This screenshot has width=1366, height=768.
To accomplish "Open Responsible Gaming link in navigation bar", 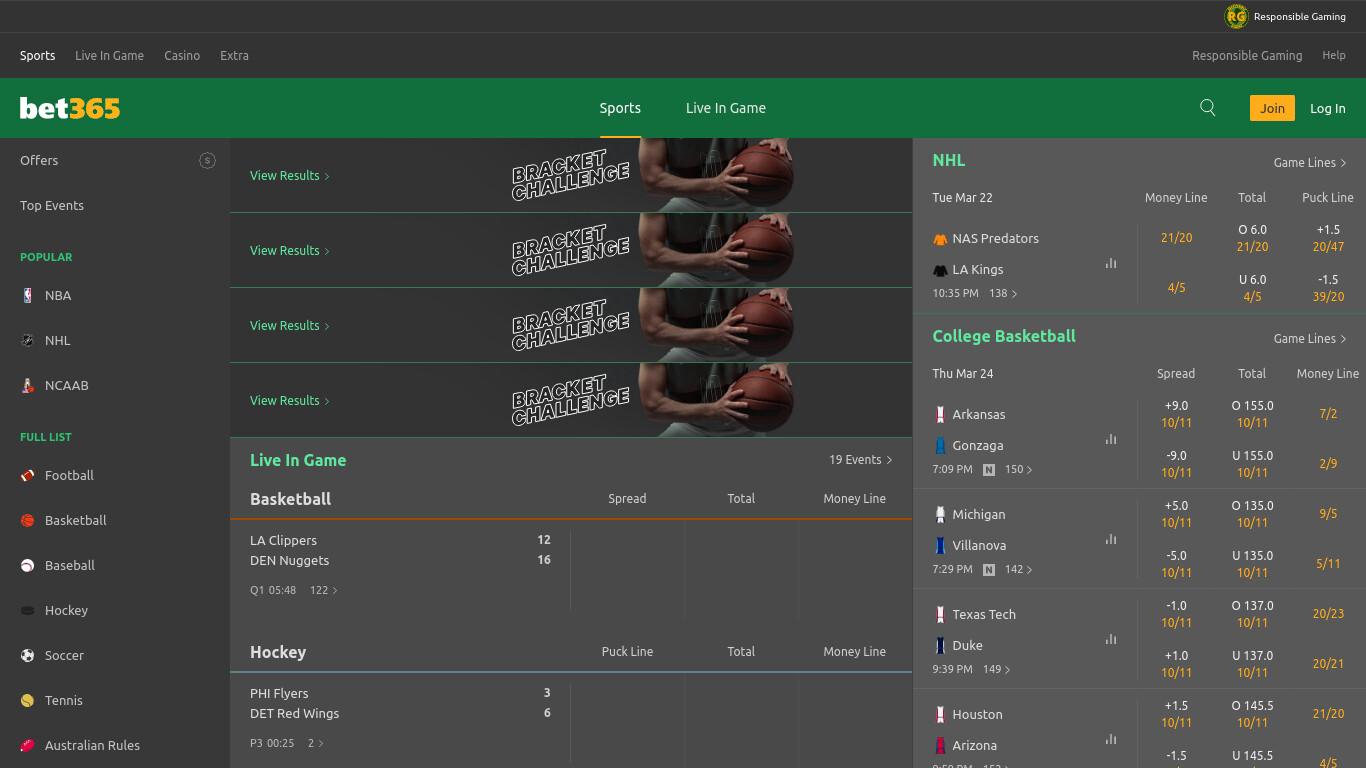I will coord(1247,56).
